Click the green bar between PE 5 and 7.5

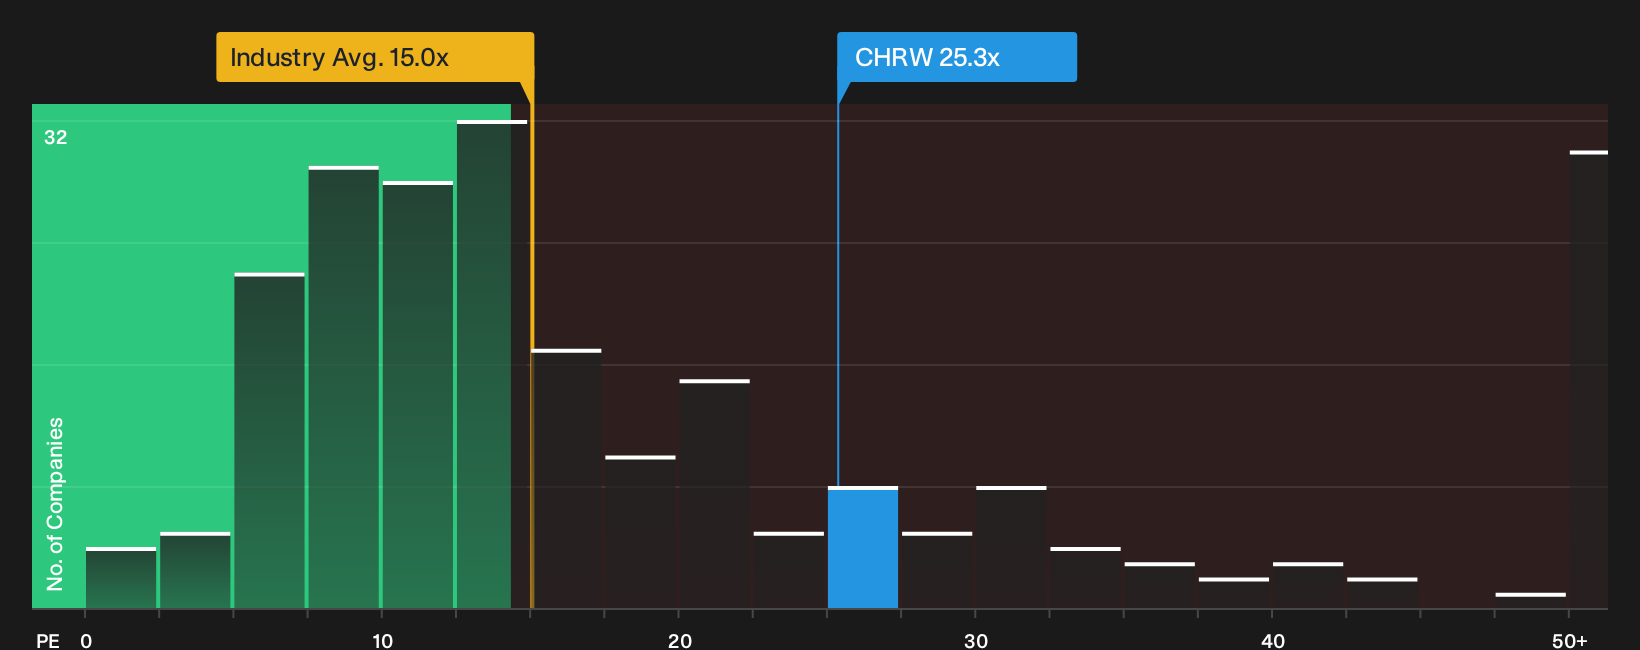(270, 441)
